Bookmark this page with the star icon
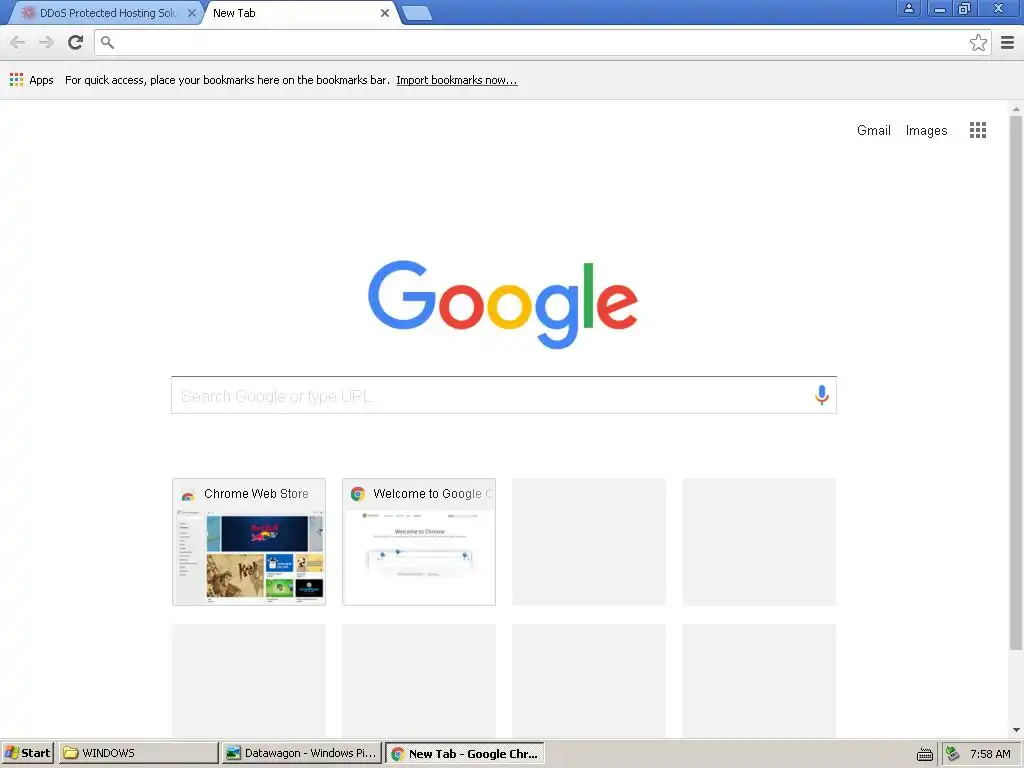The width and height of the screenshot is (1024, 768). click(978, 42)
